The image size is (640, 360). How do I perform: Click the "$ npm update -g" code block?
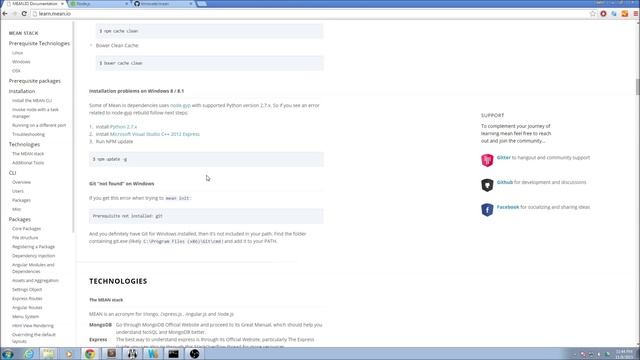click(x=206, y=159)
